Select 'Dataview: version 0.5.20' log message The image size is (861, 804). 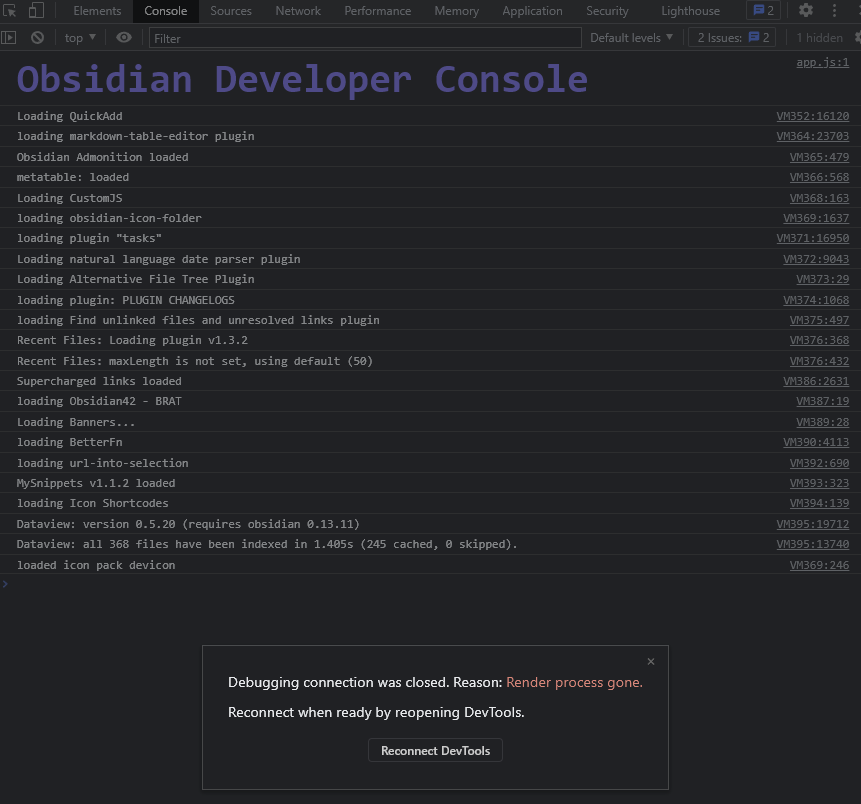click(x=188, y=524)
